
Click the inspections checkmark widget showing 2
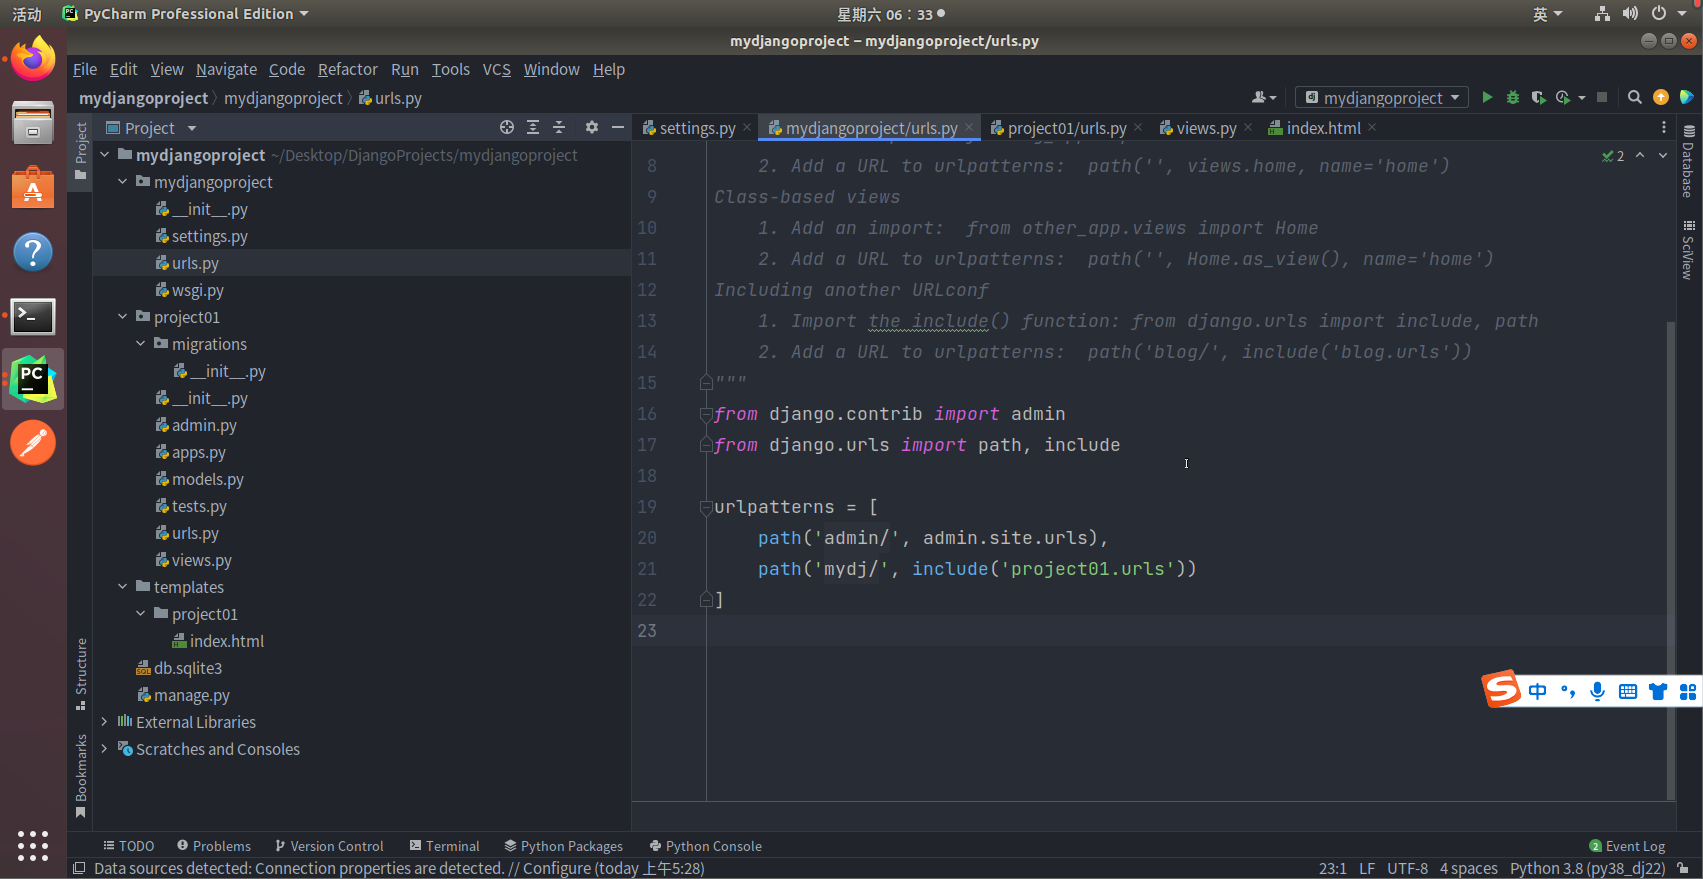(1613, 156)
